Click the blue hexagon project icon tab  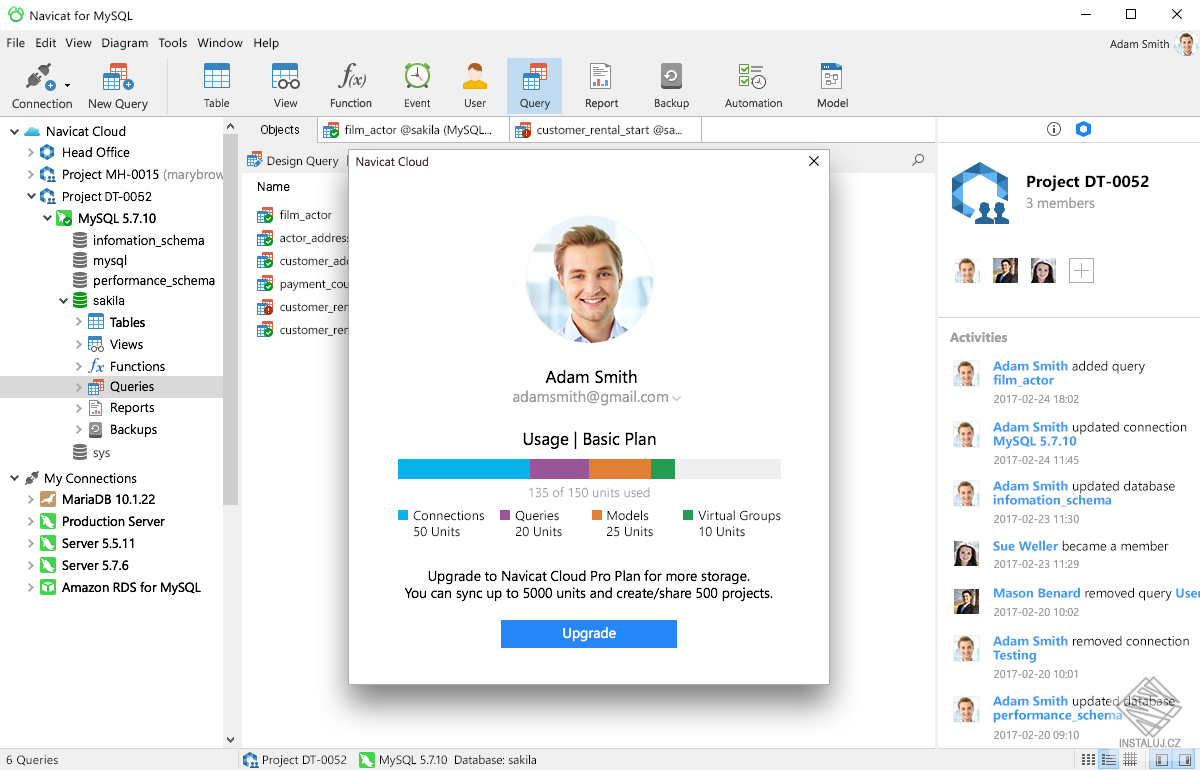[x=1083, y=129]
